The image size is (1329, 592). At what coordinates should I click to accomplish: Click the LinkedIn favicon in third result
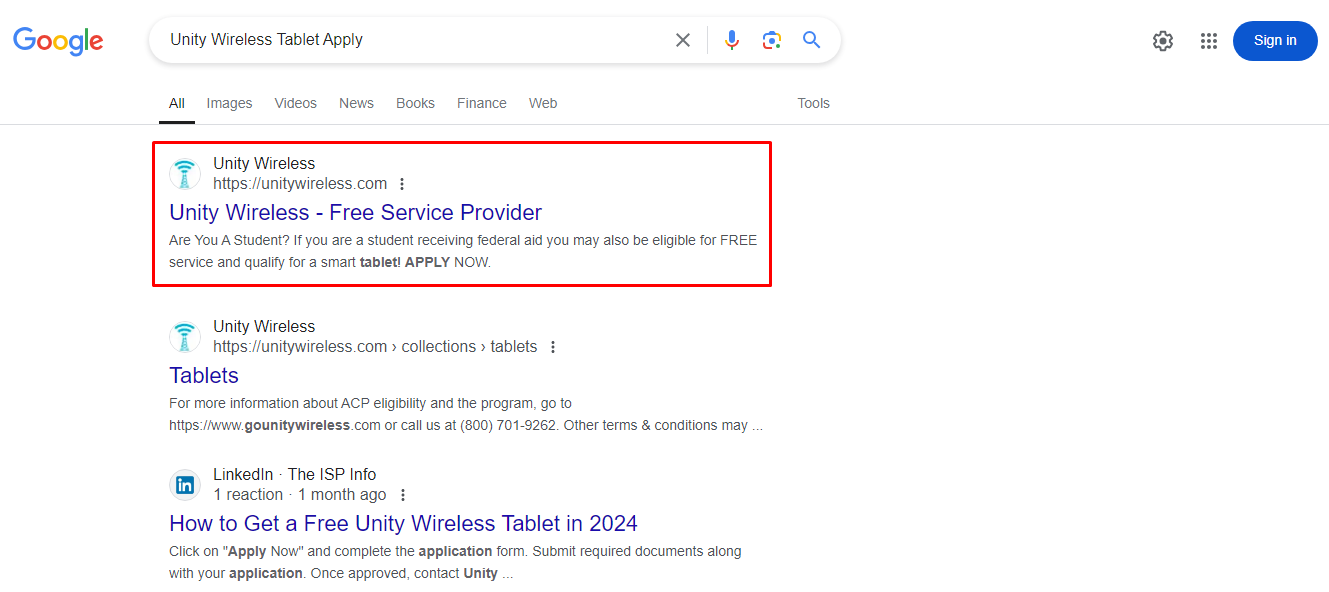click(x=185, y=485)
